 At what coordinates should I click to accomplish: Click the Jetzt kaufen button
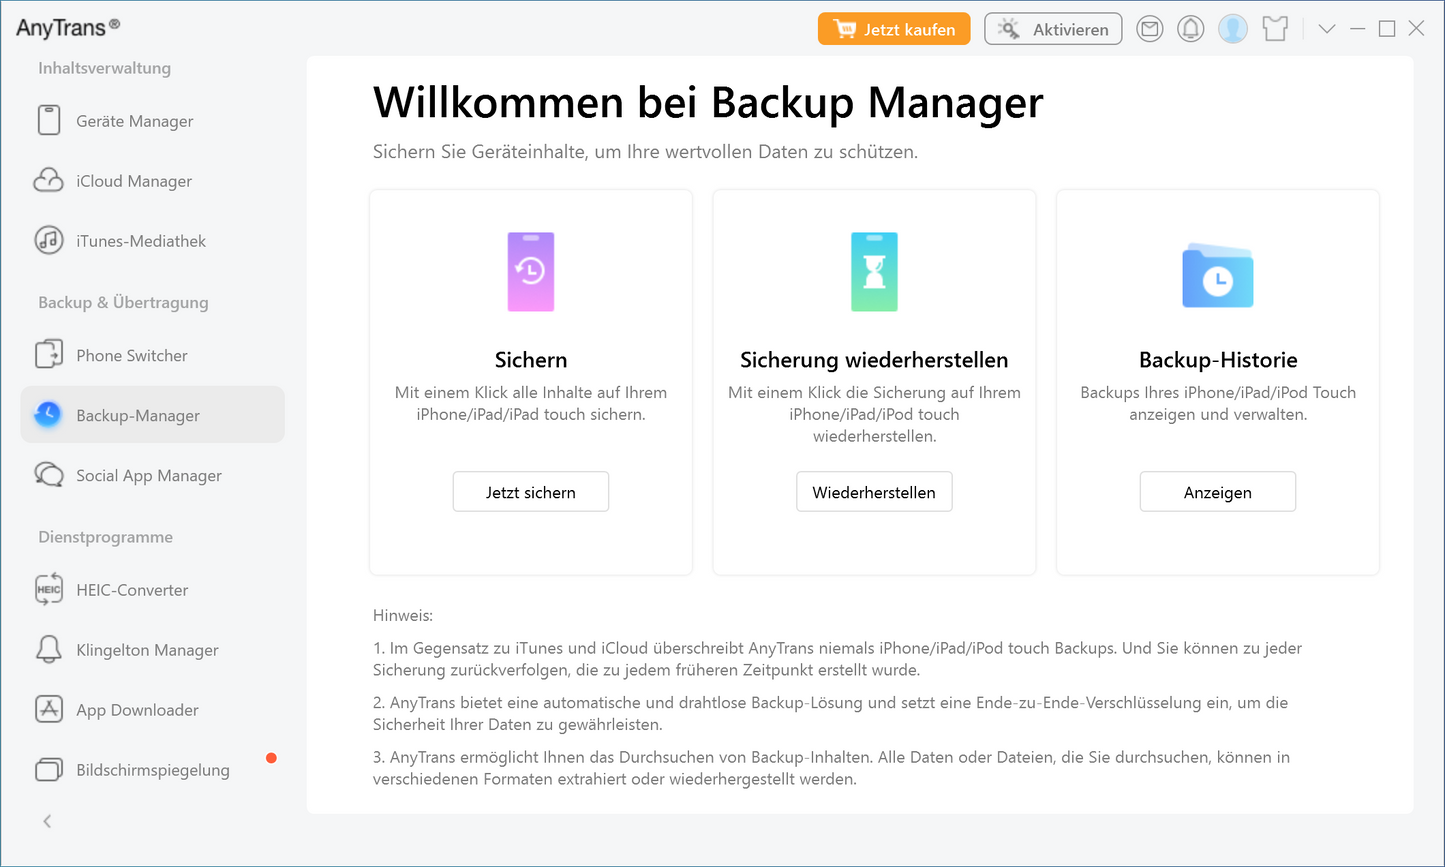click(x=894, y=29)
